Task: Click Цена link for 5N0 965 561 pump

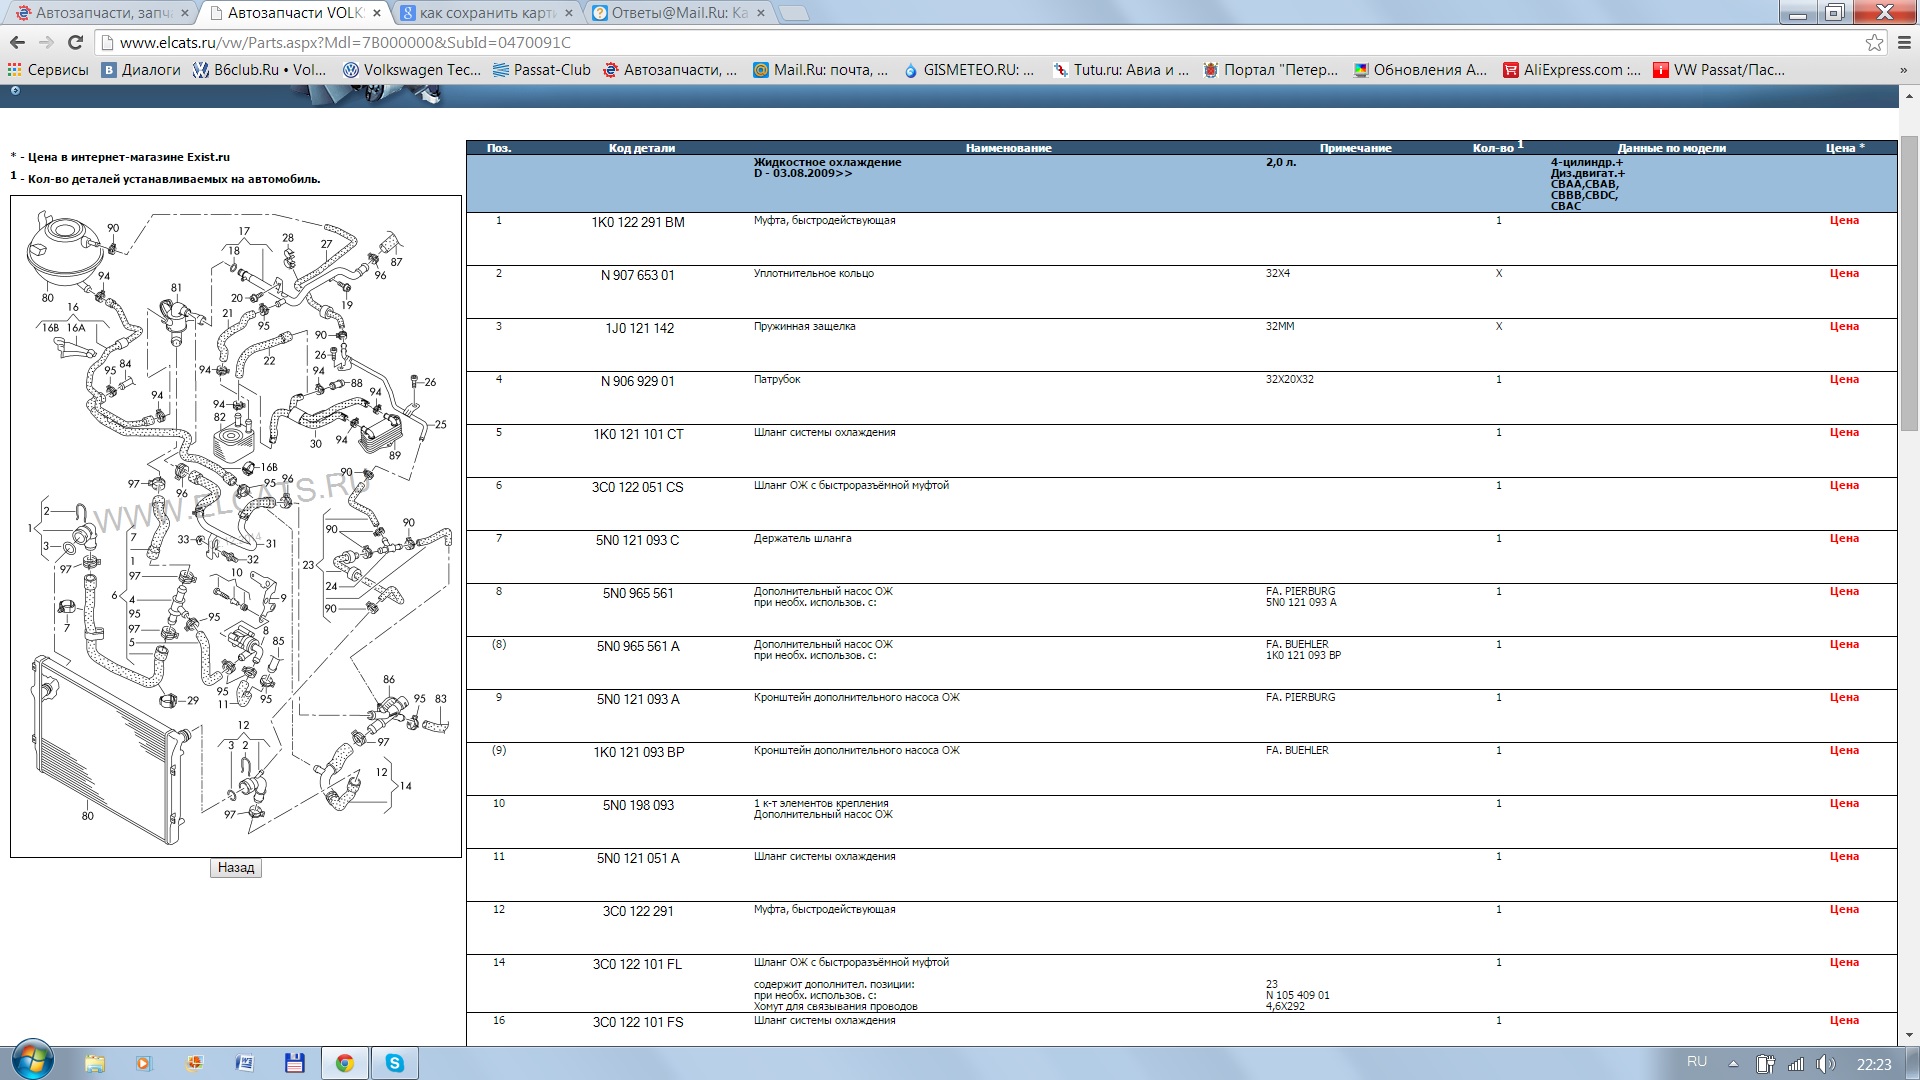Action: pyautogui.click(x=1843, y=592)
